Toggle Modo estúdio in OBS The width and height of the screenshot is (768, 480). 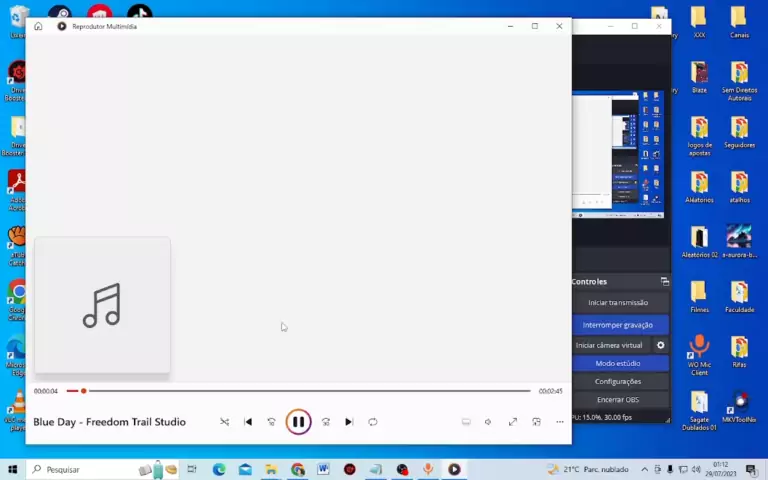[618, 363]
